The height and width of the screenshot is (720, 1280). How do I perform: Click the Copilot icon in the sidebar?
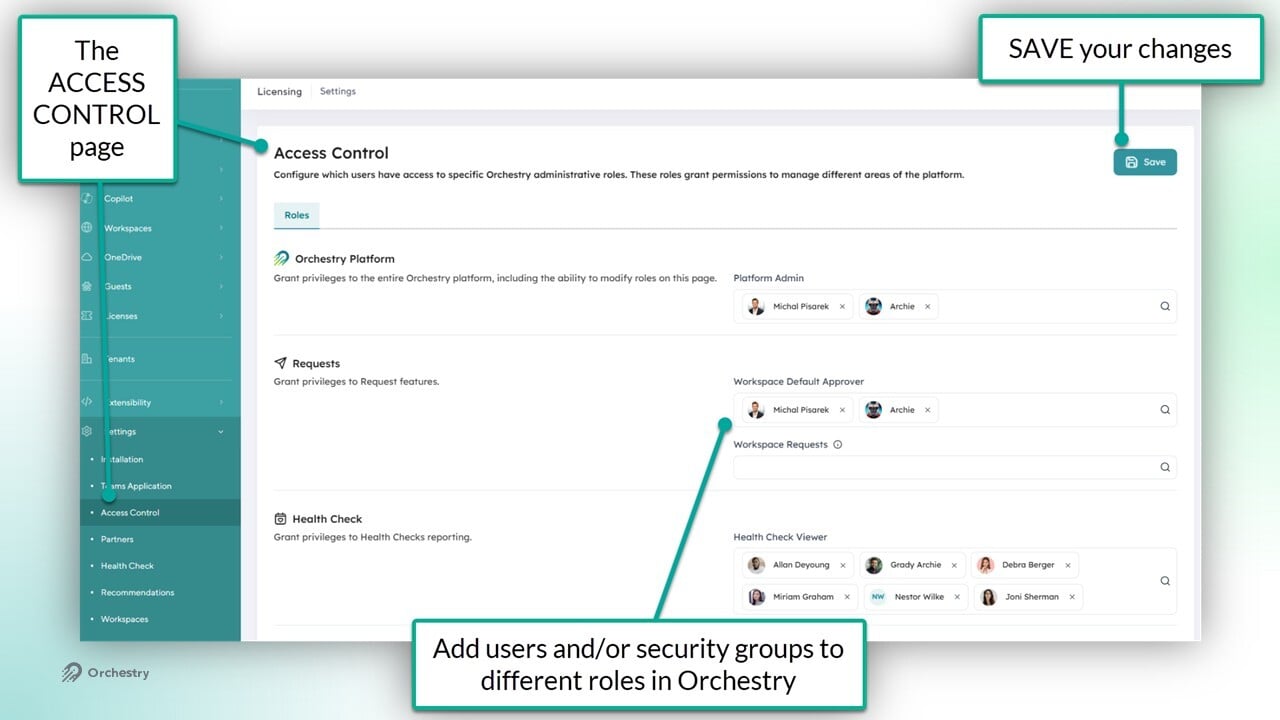coord(87,198)
